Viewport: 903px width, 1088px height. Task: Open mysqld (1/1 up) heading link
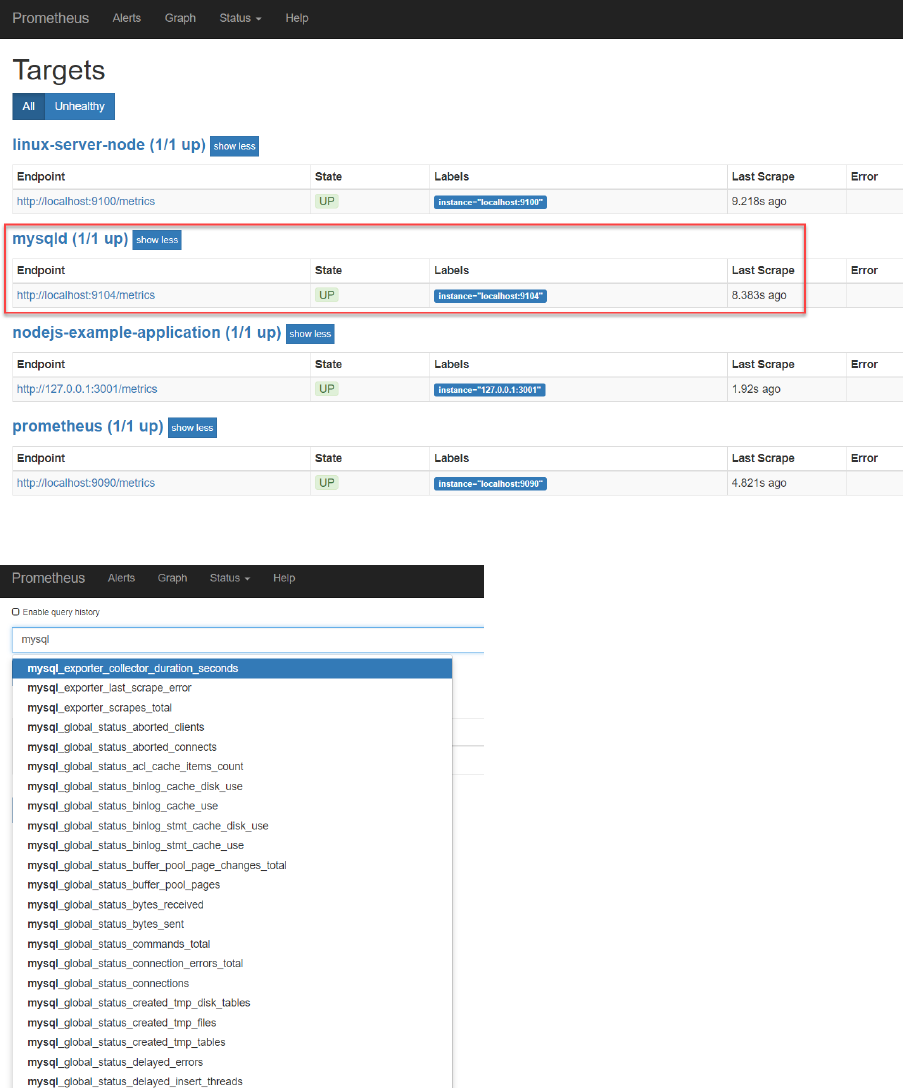pyautogui.click(x=70, y=238)
